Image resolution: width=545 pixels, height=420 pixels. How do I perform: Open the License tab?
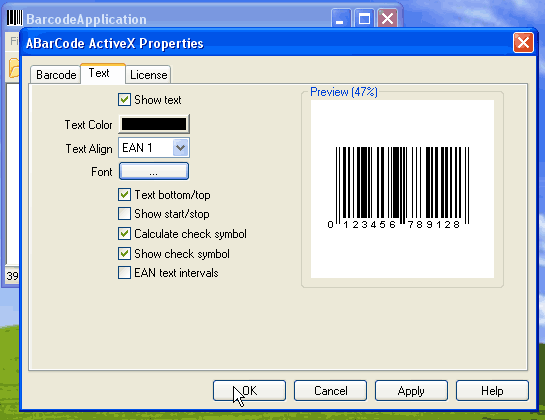point(148,75)
